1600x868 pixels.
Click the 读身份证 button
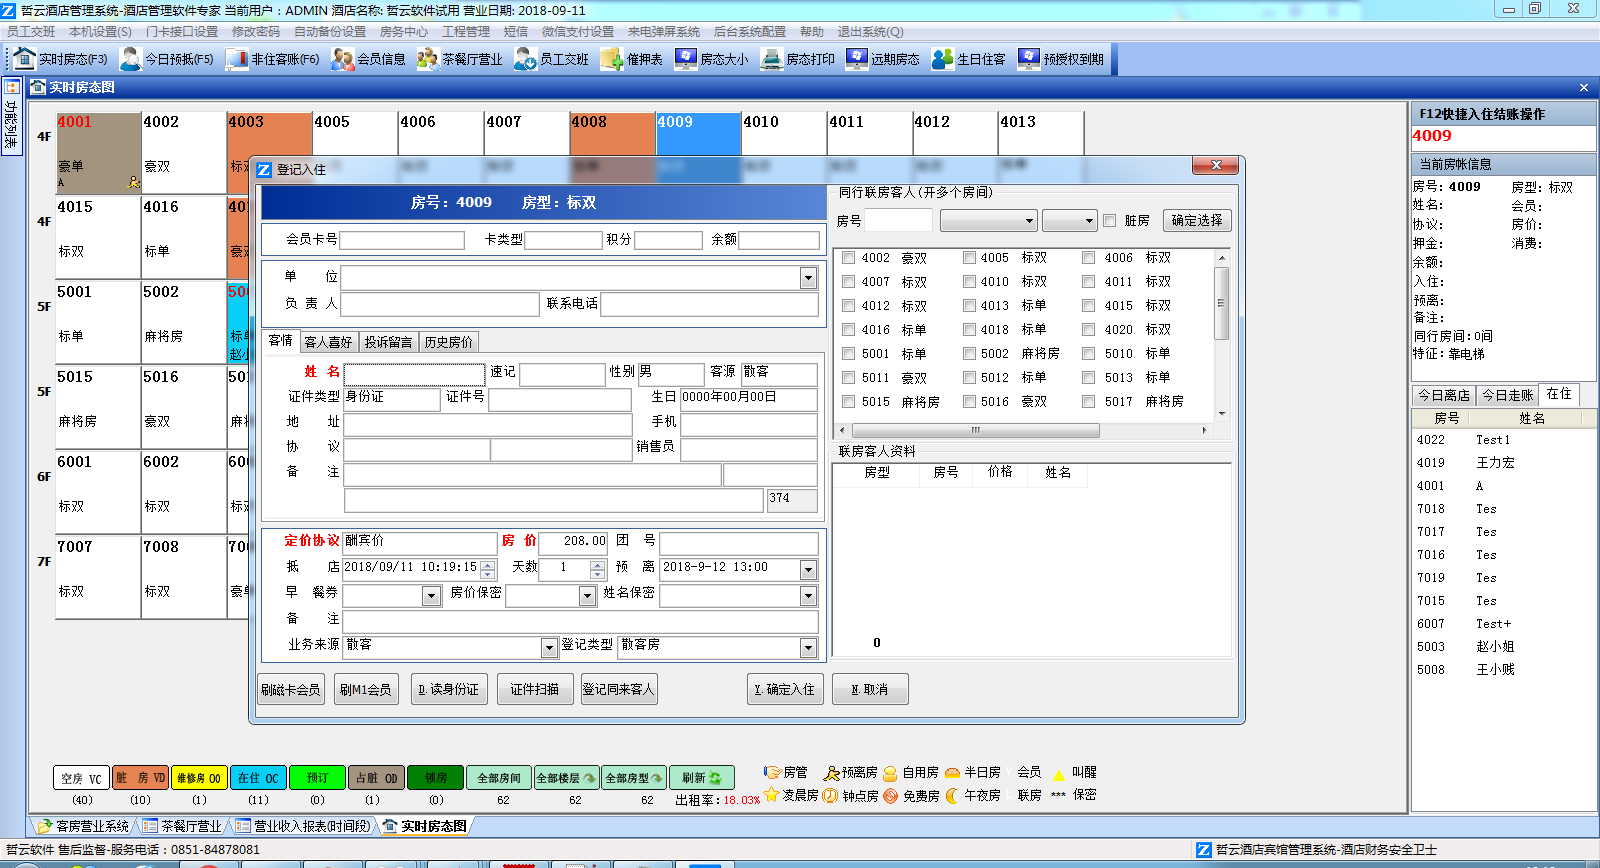[x=449, y=689]
